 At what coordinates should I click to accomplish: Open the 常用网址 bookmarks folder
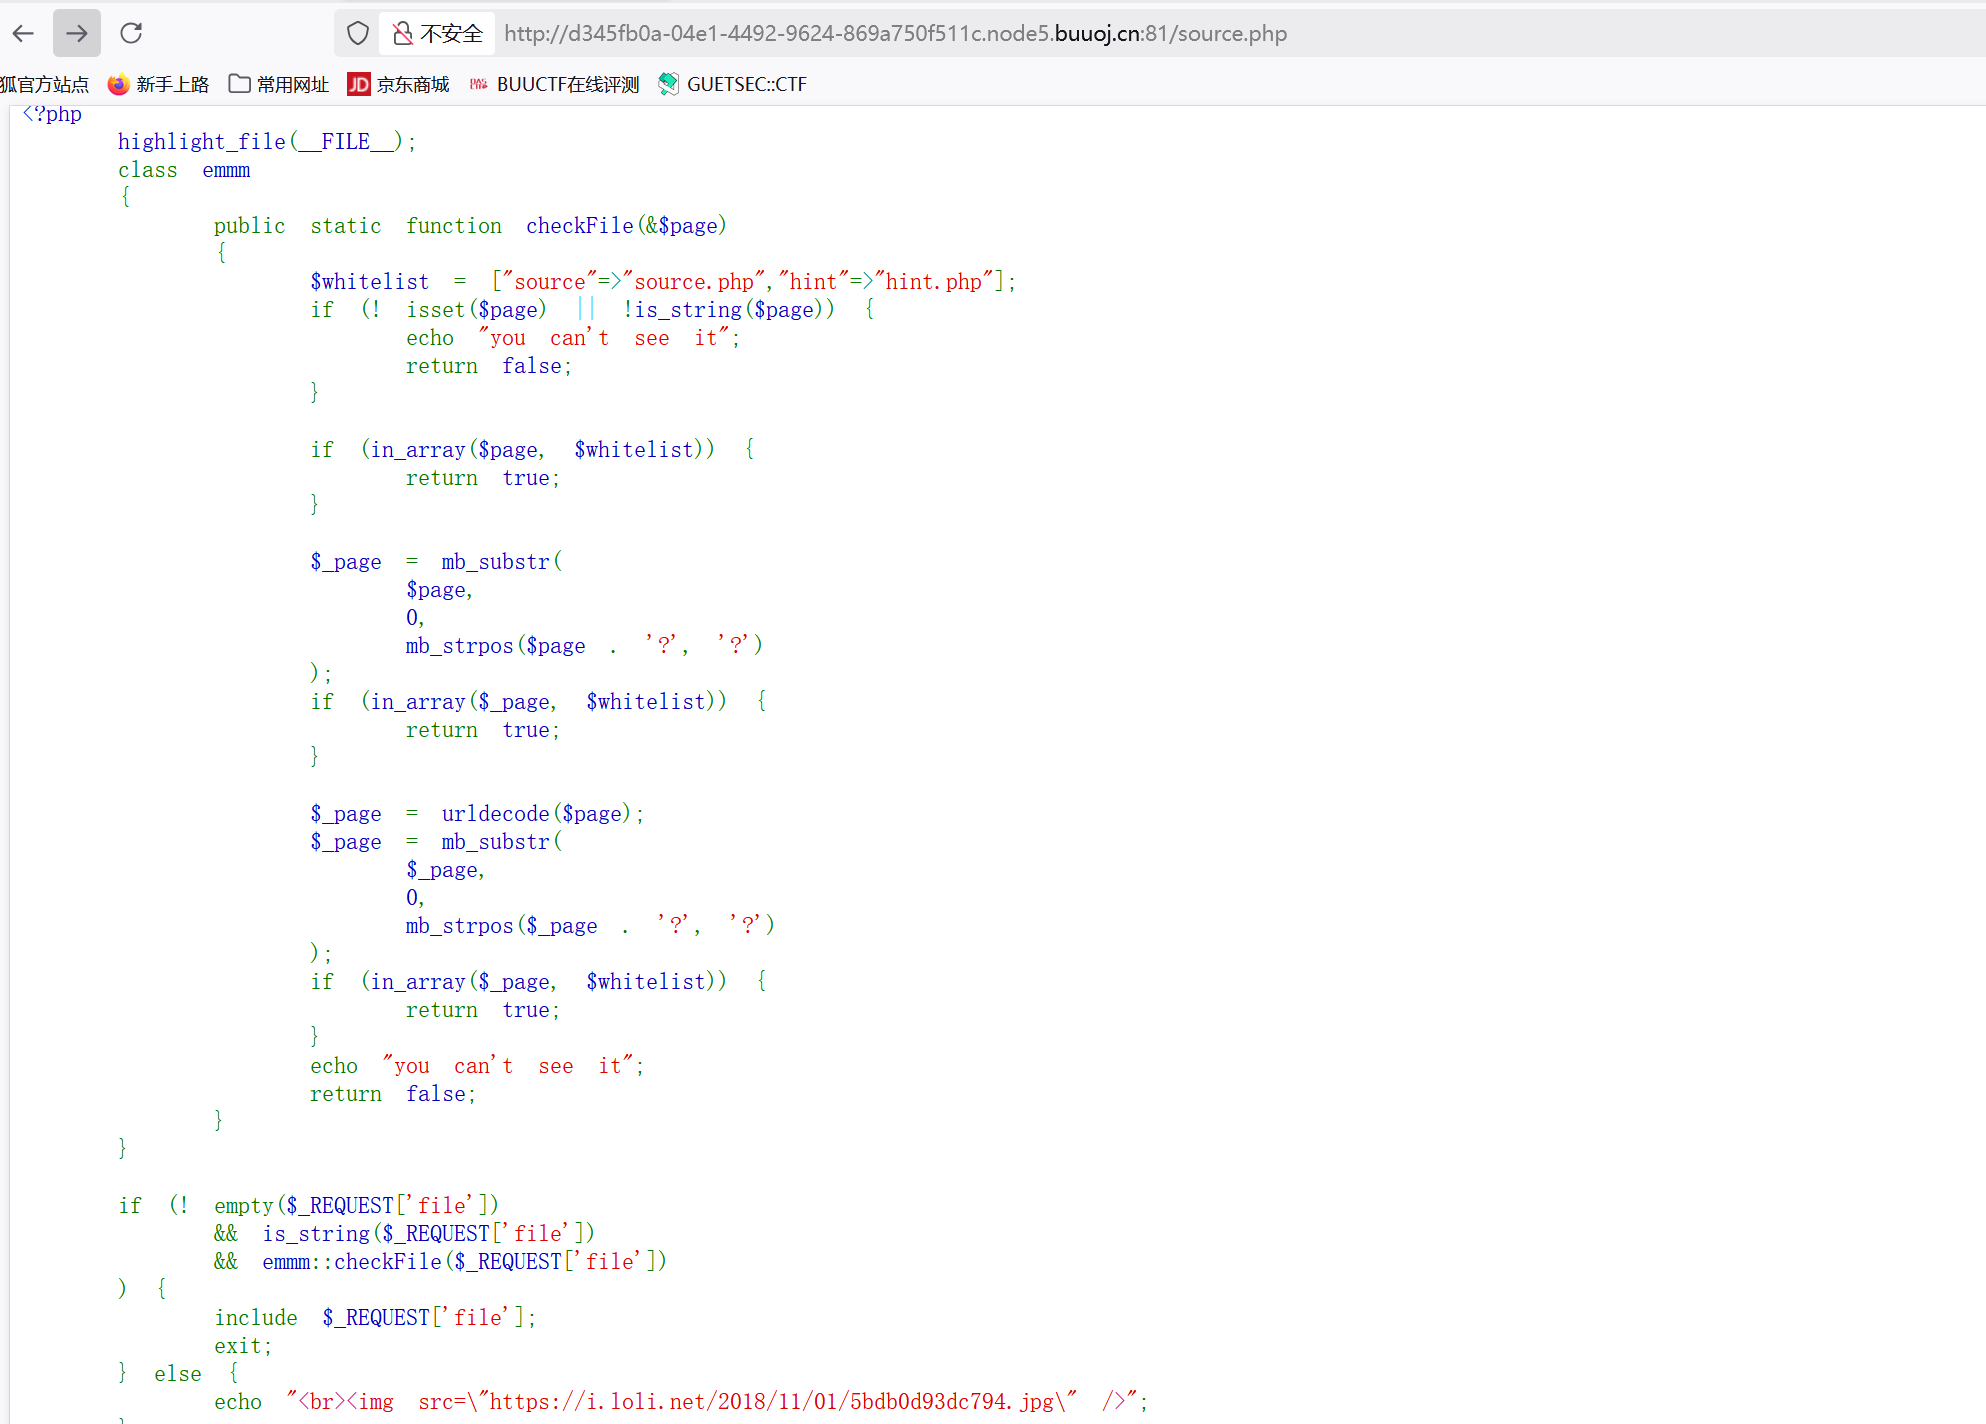[x=279, y=84]
